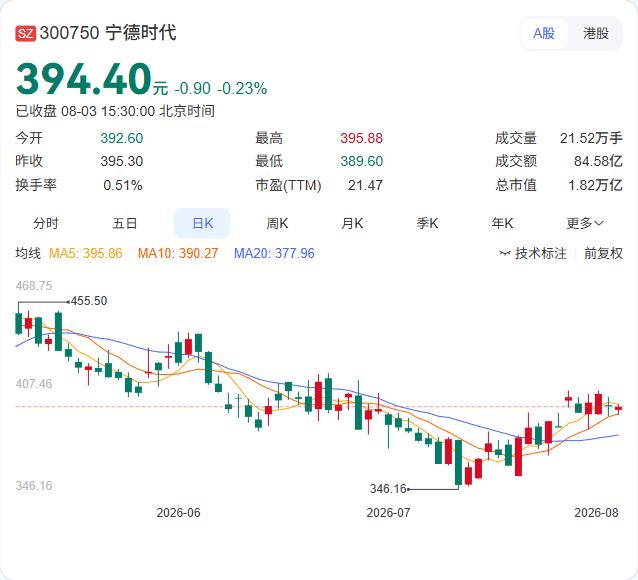Click the 最低 value 389.60
This screenshot has height=580, width=638.
(362, 161)
